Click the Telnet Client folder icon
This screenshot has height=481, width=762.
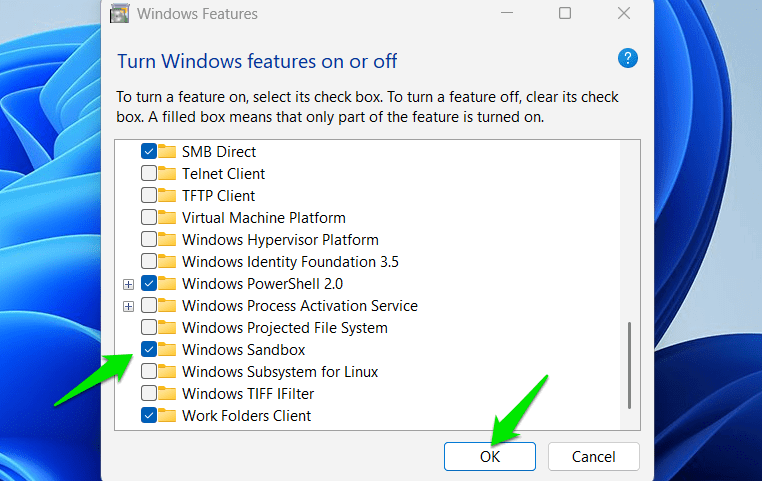(167, 174)
